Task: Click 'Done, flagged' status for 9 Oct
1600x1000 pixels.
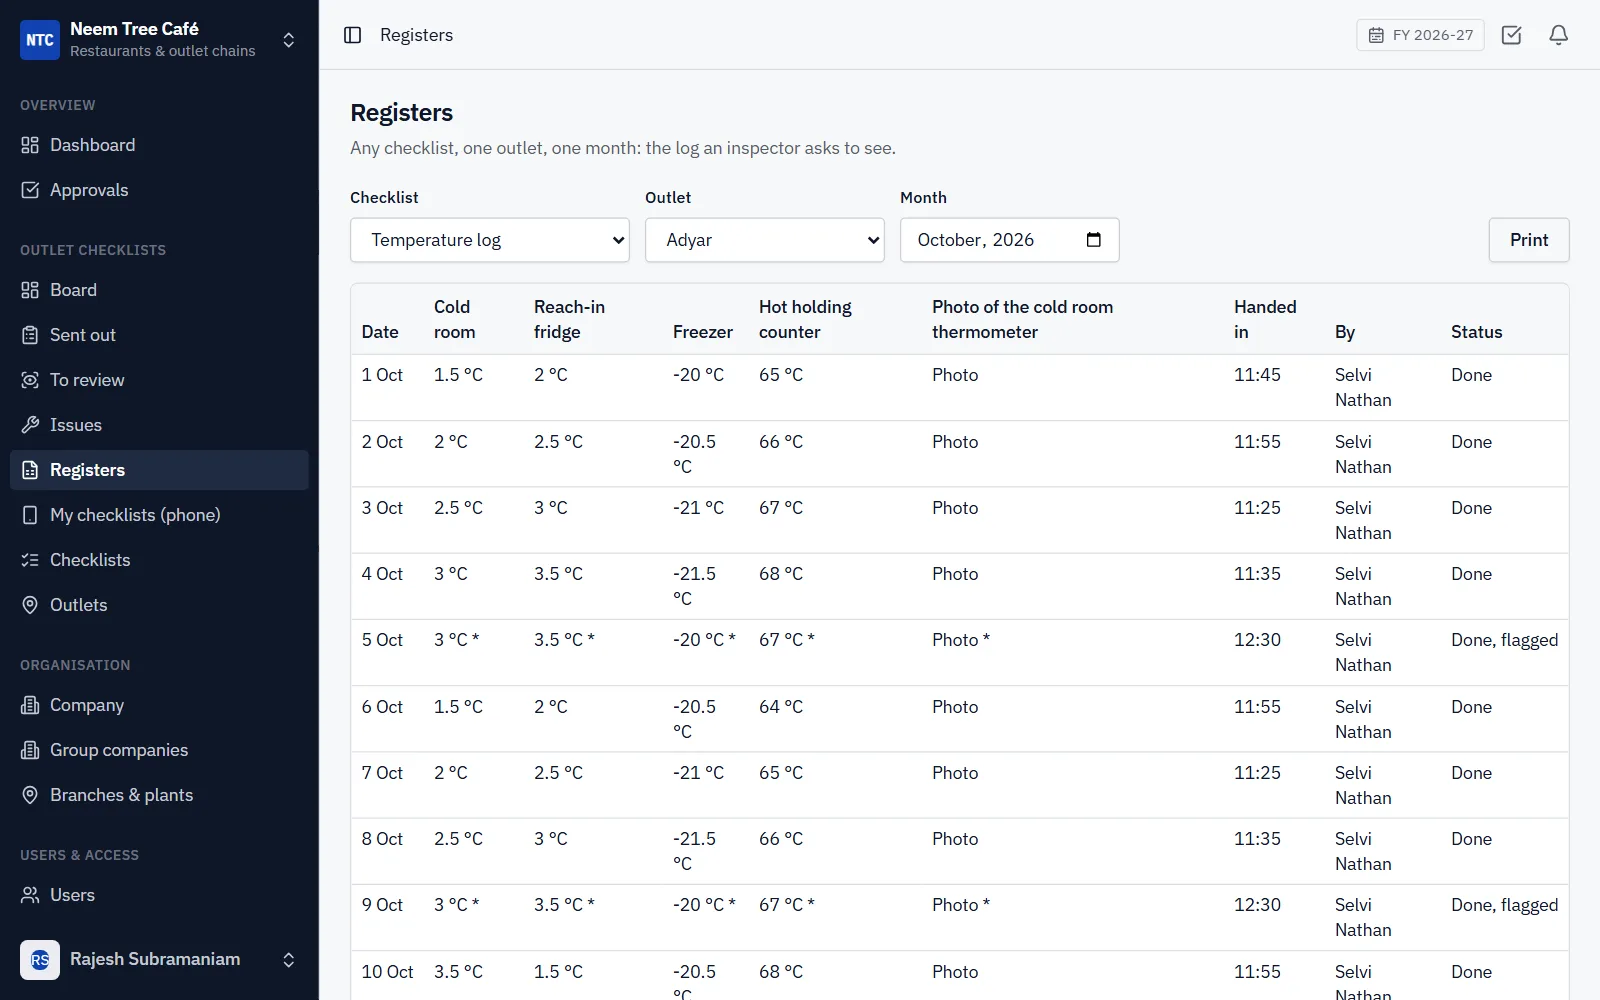Action: (1505, 905)
